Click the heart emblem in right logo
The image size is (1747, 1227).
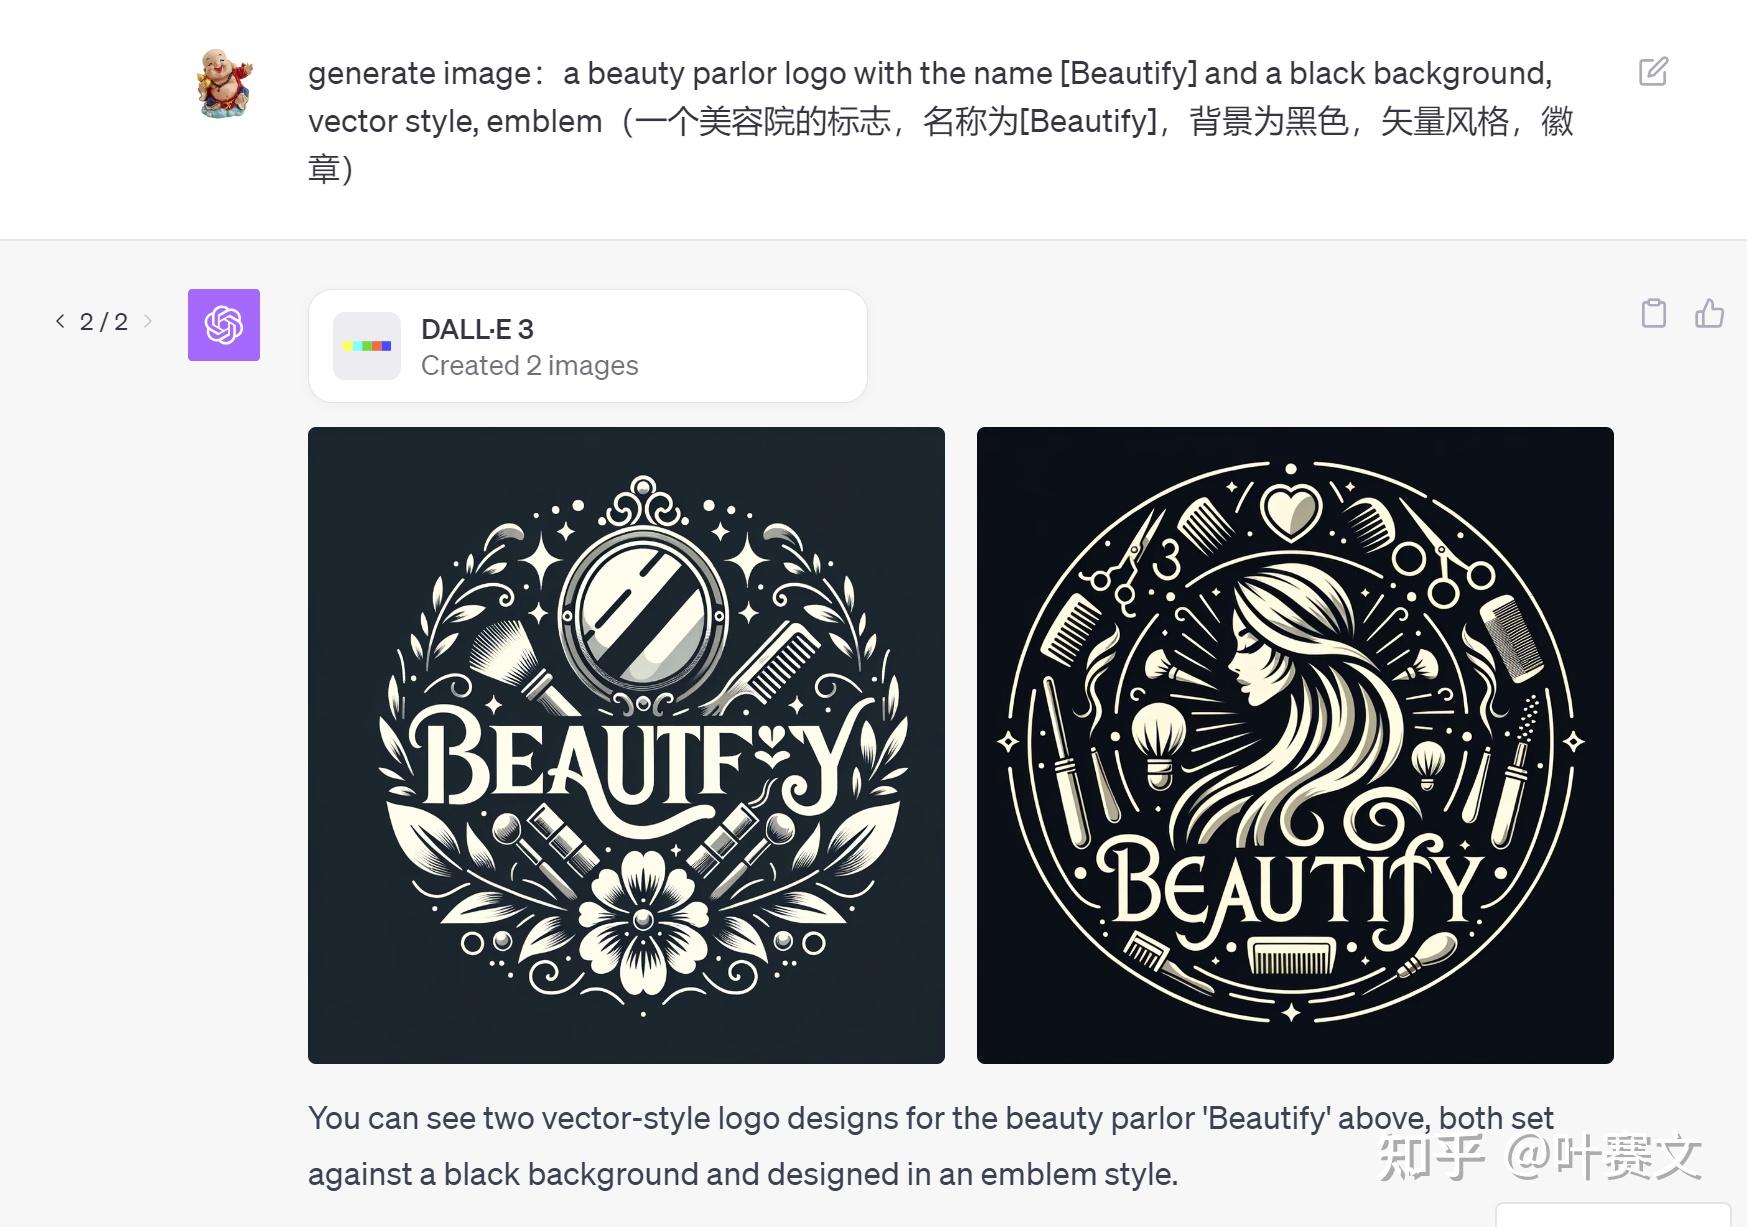pyautogui.click(x=1292, y=512)
